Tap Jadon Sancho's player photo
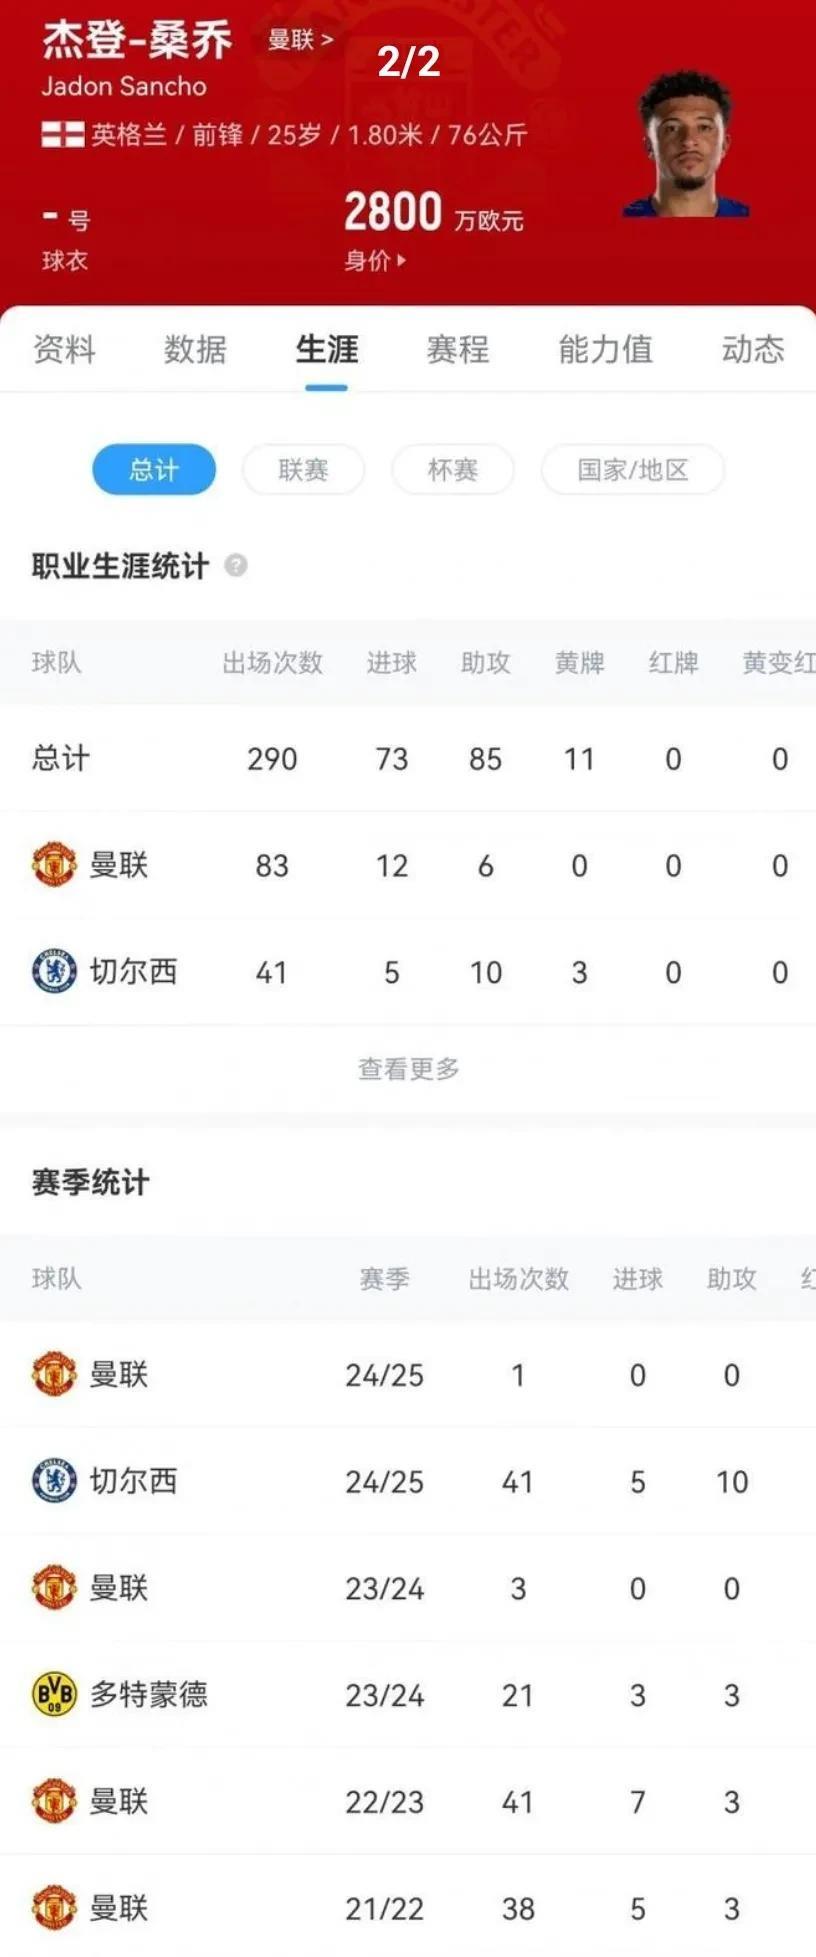The image size is (816, 1957). click(686, 145)
